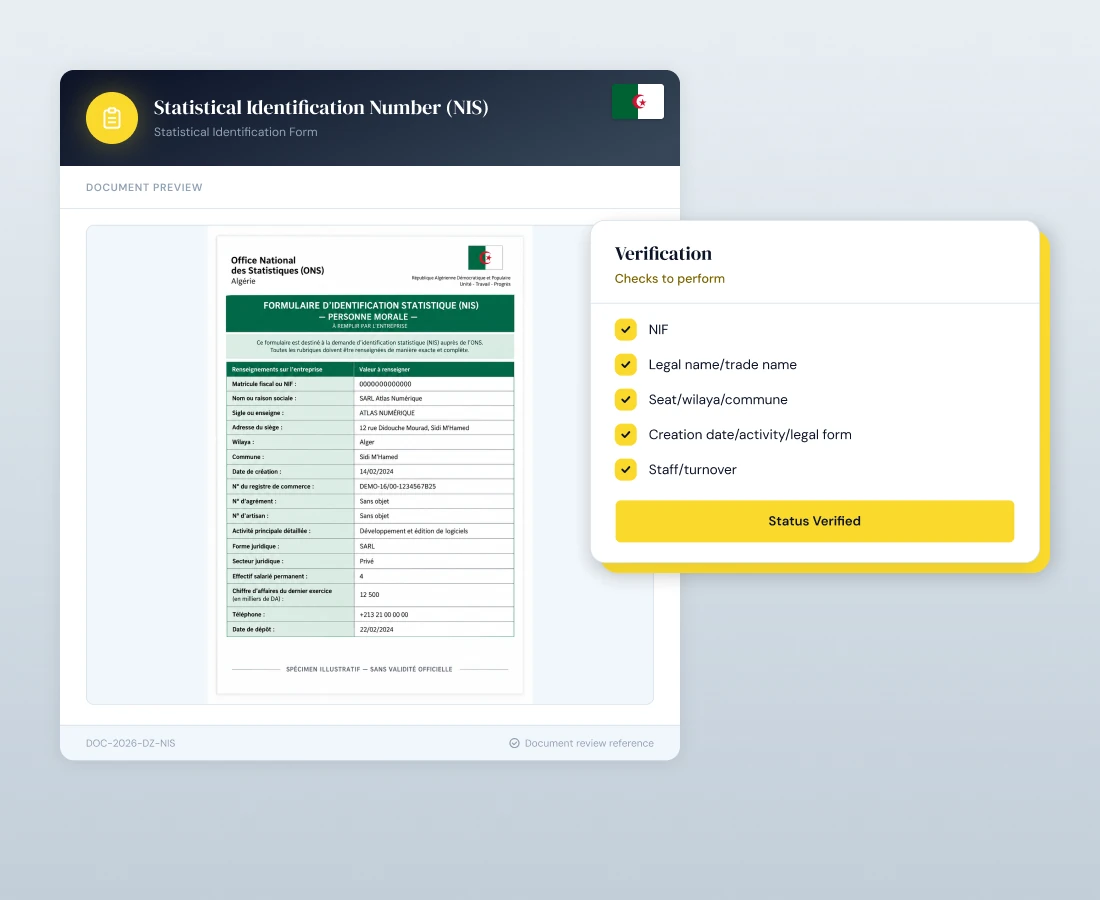The width and height of the screenshot is (1100, 900).
Task: Click the phone number +213 21 00 00 00
Action: point(383,614)
